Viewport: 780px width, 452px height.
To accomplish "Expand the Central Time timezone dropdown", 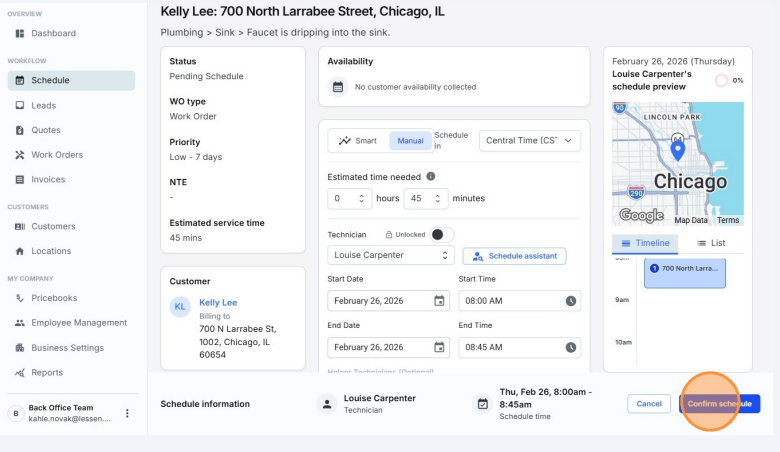I will point(529,141).
